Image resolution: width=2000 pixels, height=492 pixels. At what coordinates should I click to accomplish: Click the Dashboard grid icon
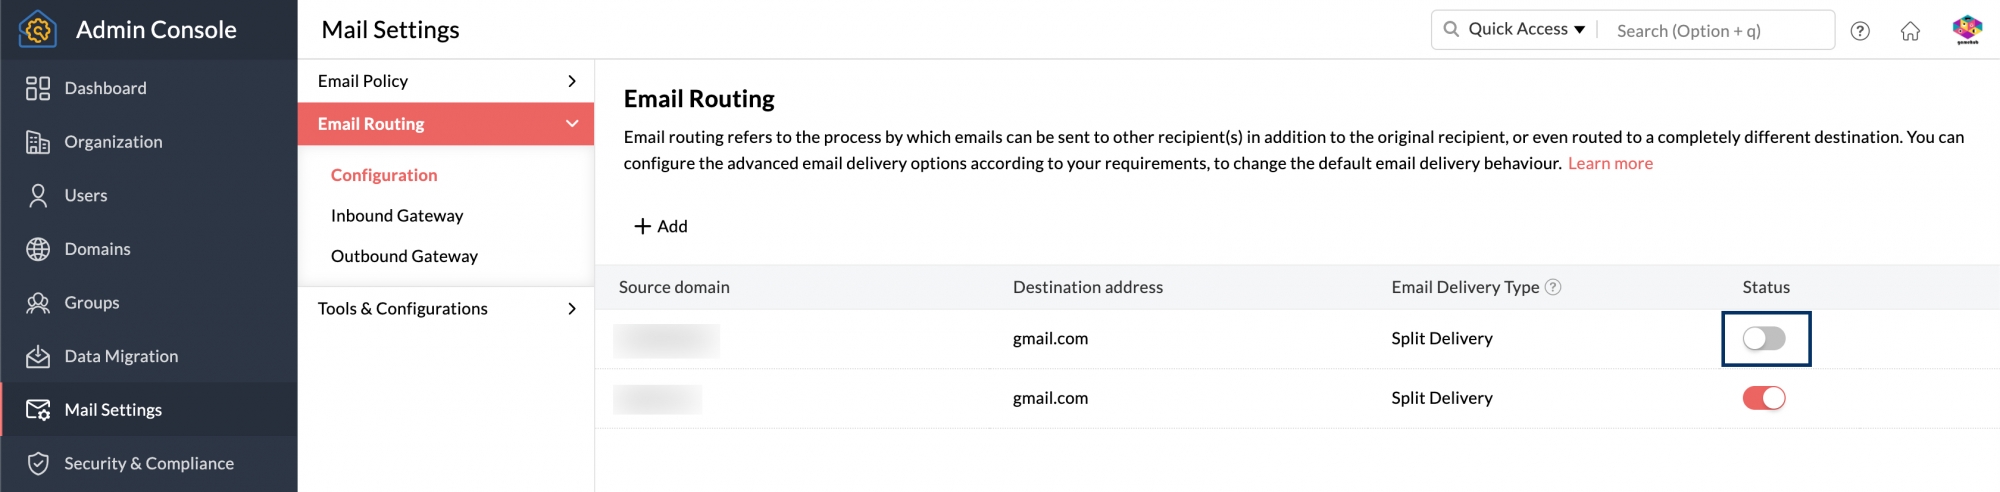tap(38, 89)
